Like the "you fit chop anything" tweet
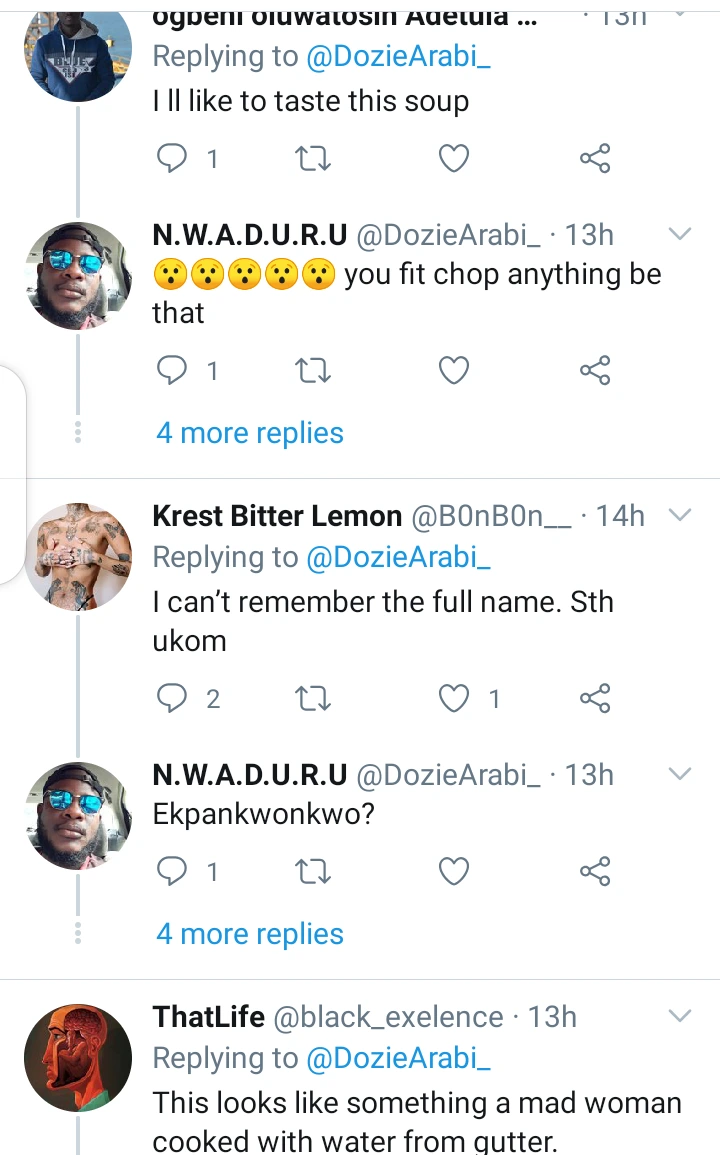The width and height of the screenshot is (720, 1155). coord(455,372)
